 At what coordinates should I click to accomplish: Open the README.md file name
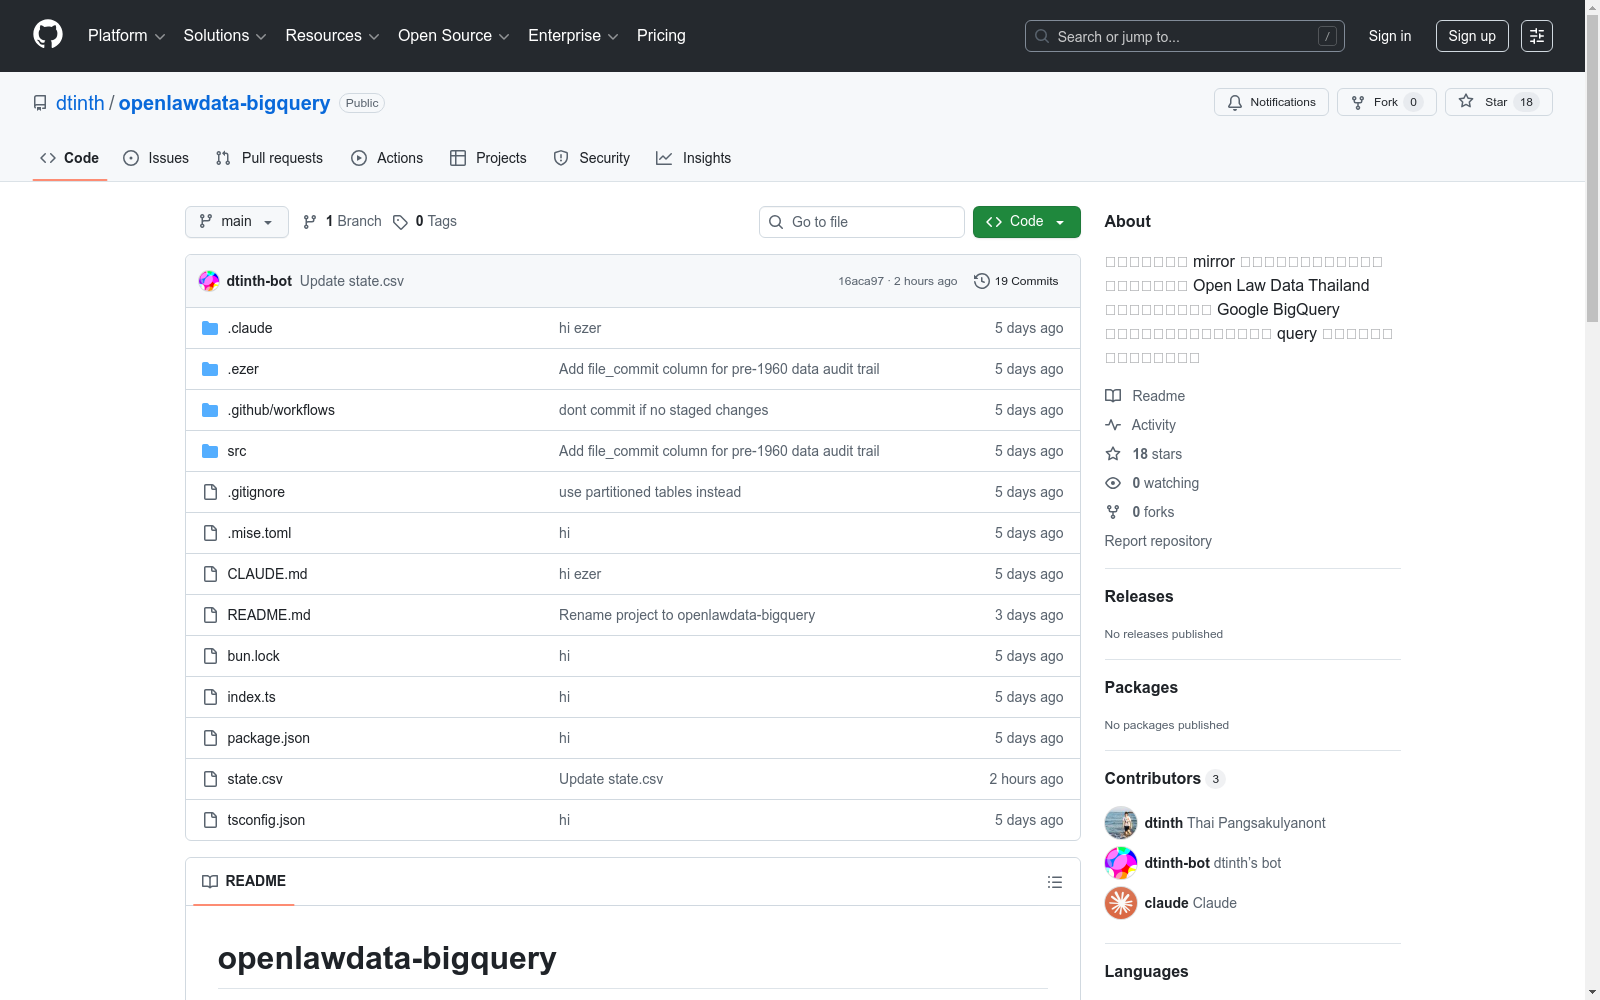click(x=269, y=615)
